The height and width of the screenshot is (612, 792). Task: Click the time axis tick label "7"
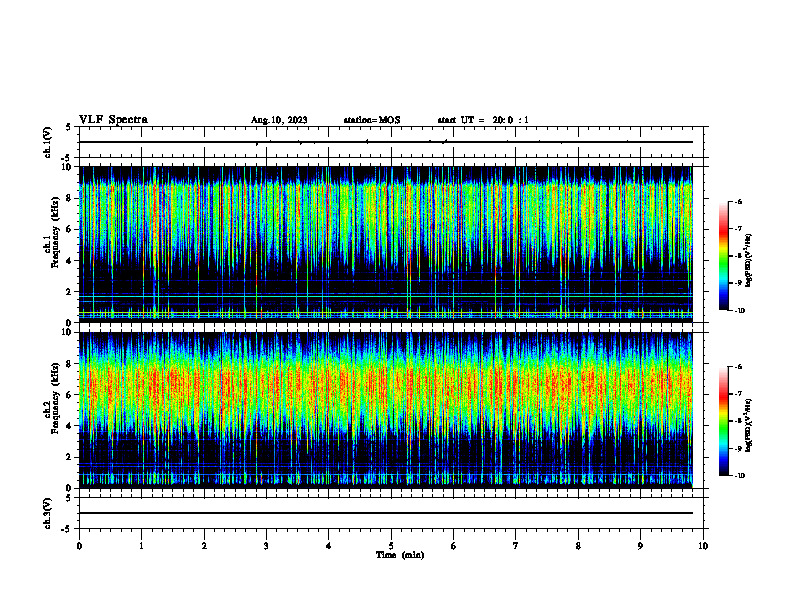[x=516, y=546]
